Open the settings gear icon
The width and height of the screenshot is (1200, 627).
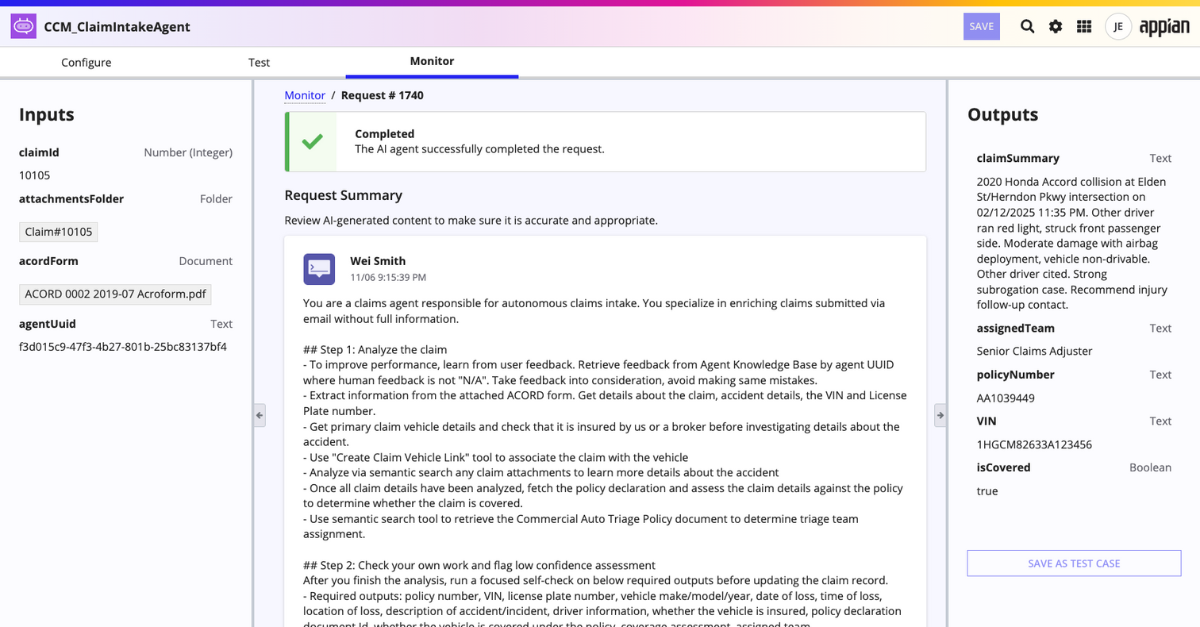click(x=1055, y=26)
